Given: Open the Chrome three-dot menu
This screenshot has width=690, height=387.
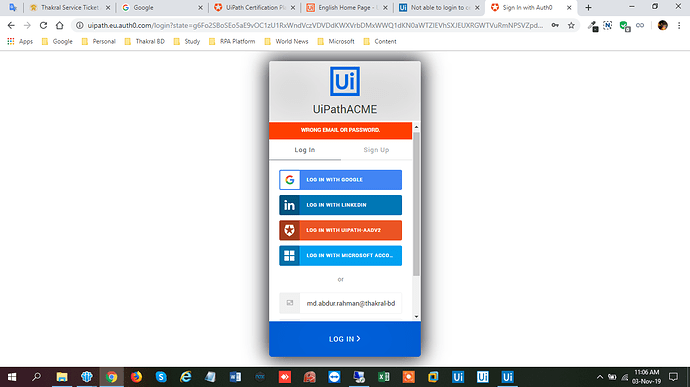Looking at the screenshot, I should click(x=679, y=26).
